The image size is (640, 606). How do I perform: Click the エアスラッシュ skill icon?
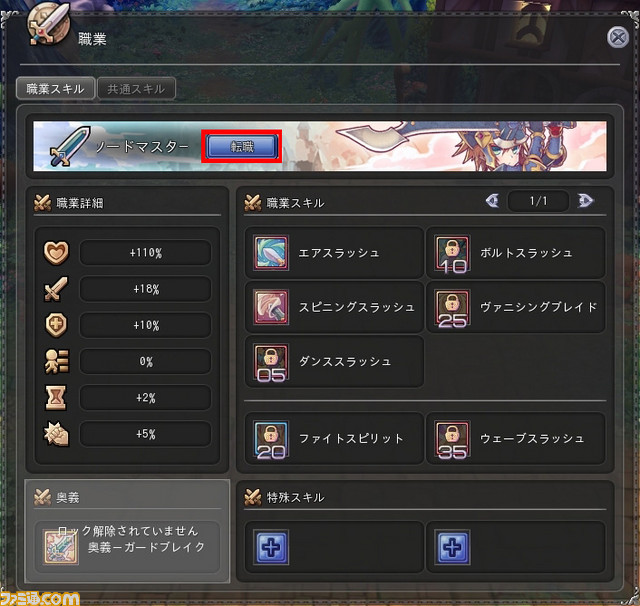271,253
